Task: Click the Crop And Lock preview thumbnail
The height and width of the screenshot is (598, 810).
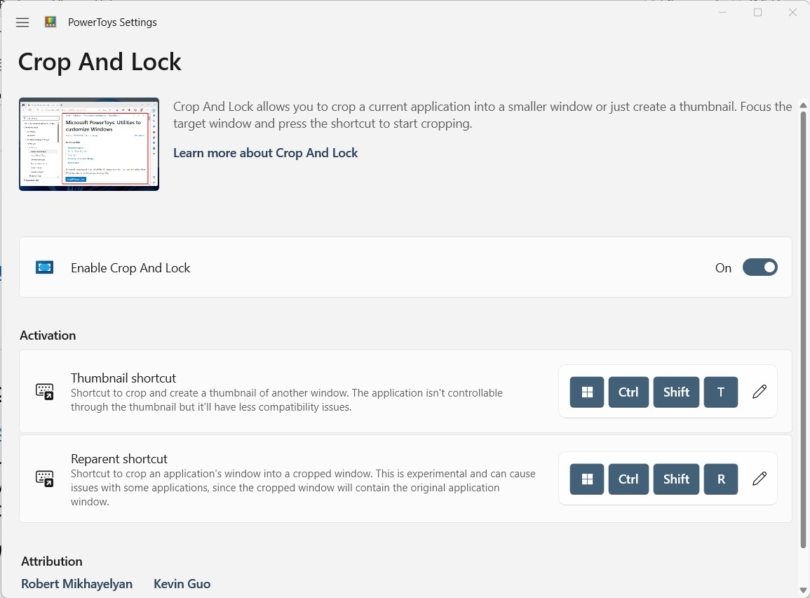Action: coord(89,143)
